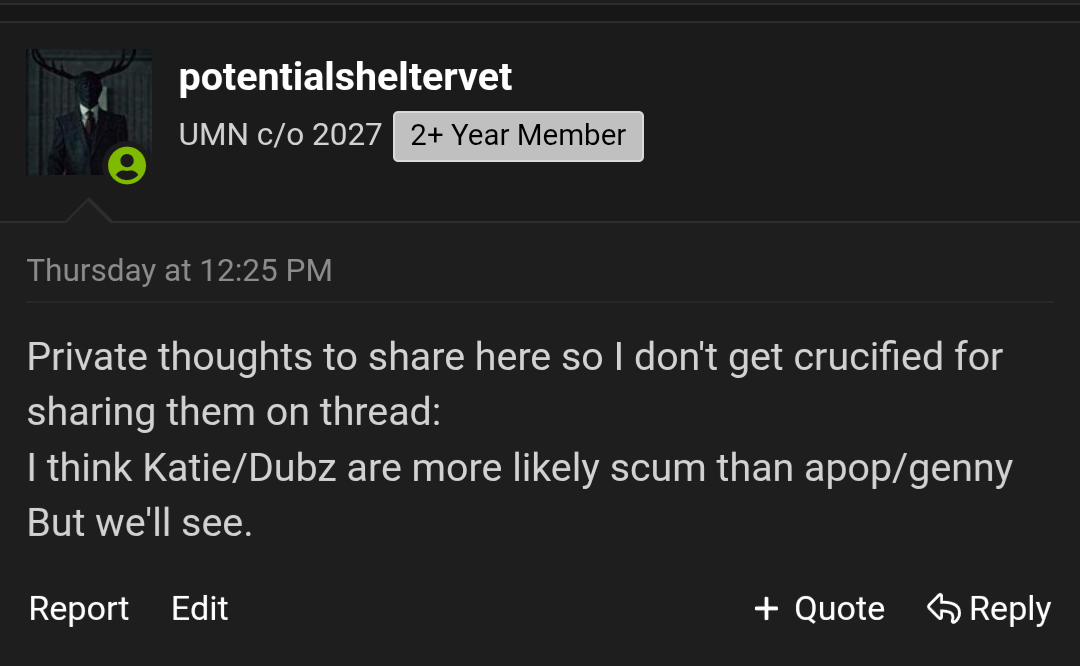The height and width of the screenshot is (666, 1080).
Task: Click the post pointer triangle below avatar
Action: tap(88, 210)
